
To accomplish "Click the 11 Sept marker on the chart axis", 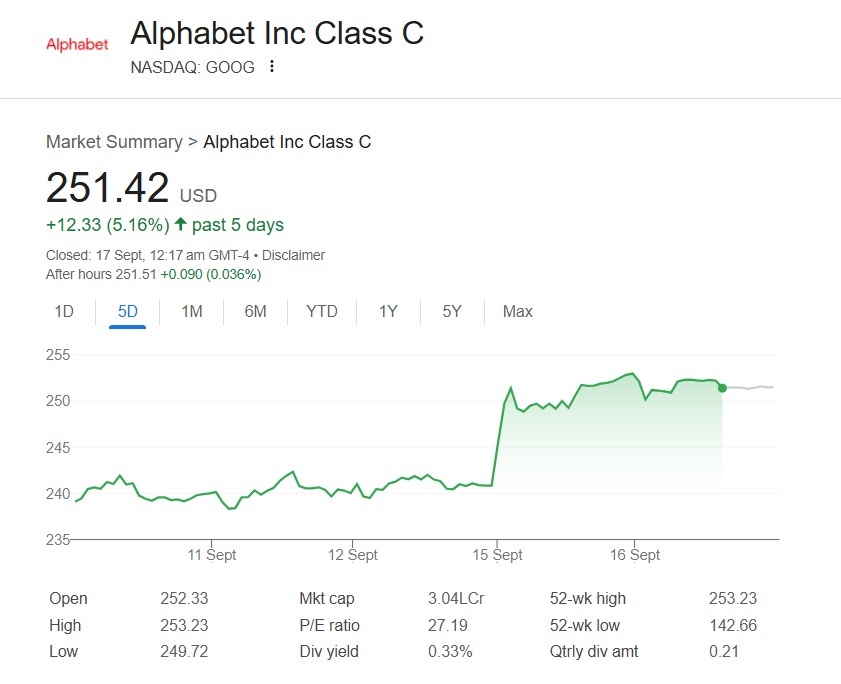I will 211,555.
